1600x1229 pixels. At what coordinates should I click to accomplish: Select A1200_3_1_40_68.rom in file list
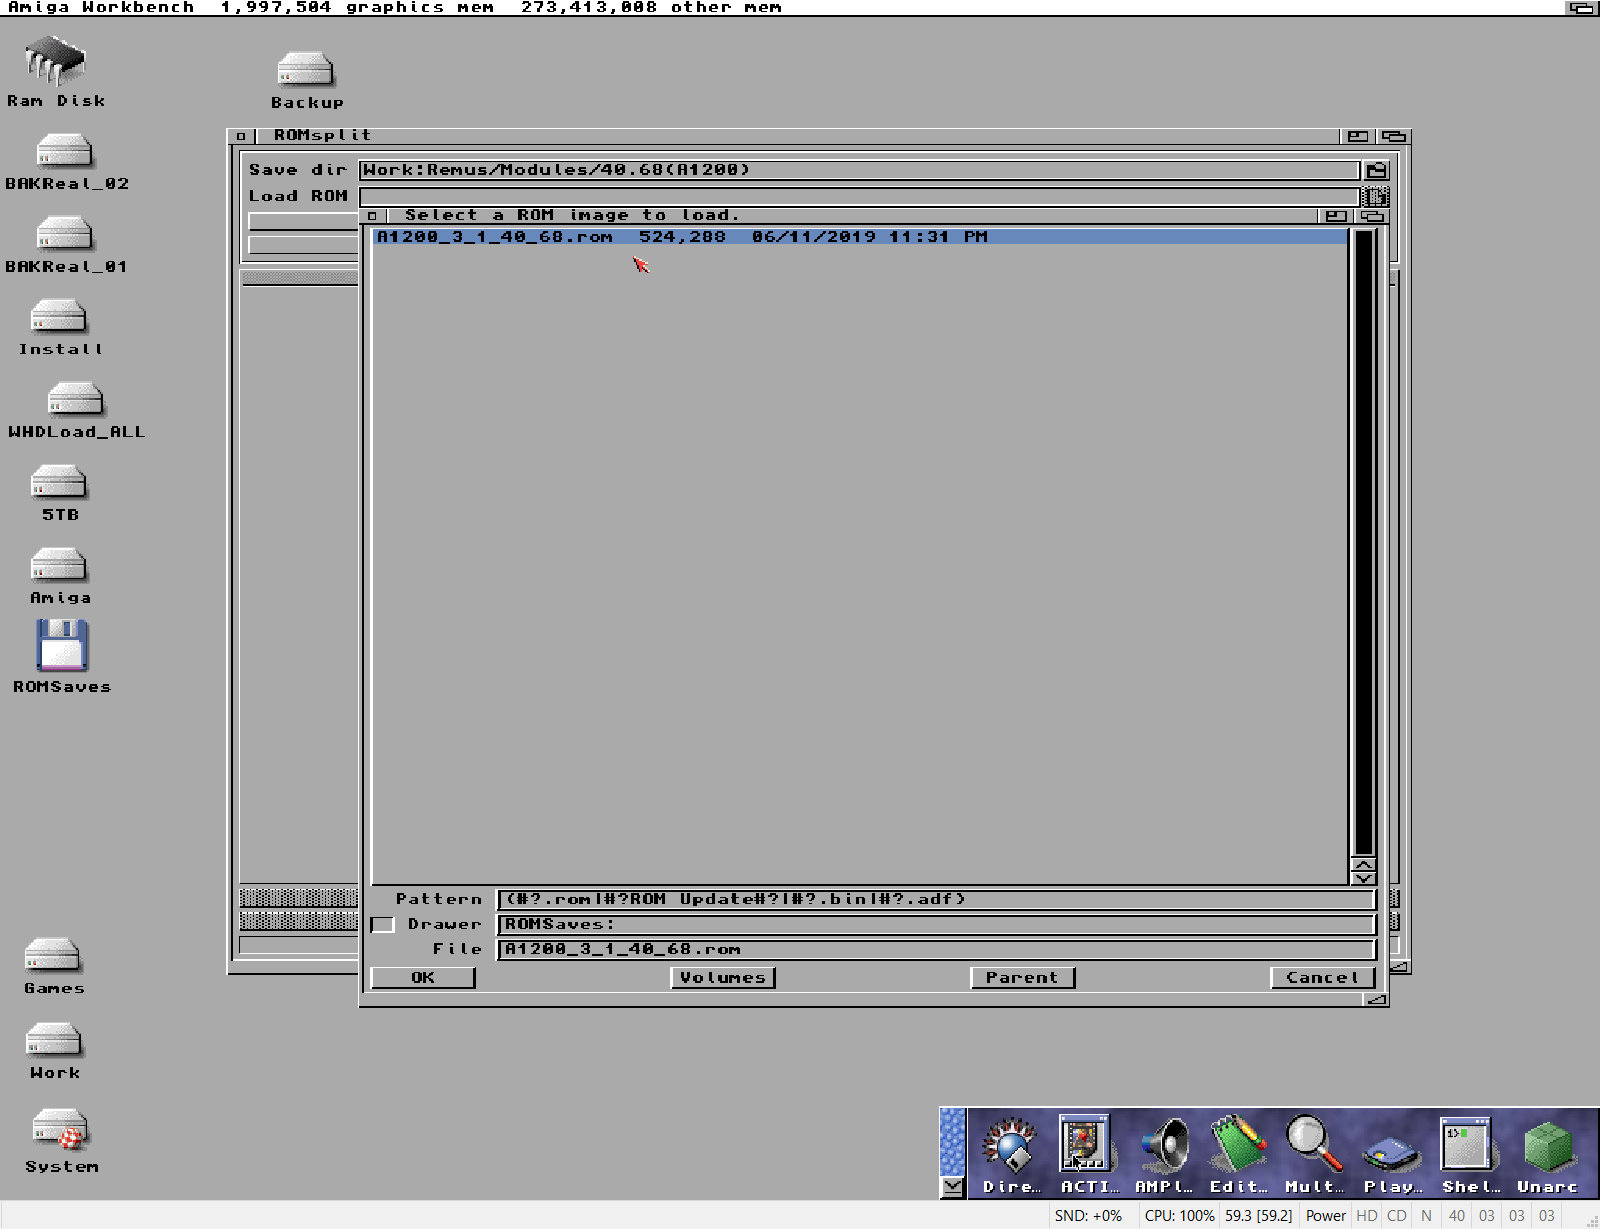[860, 237]
